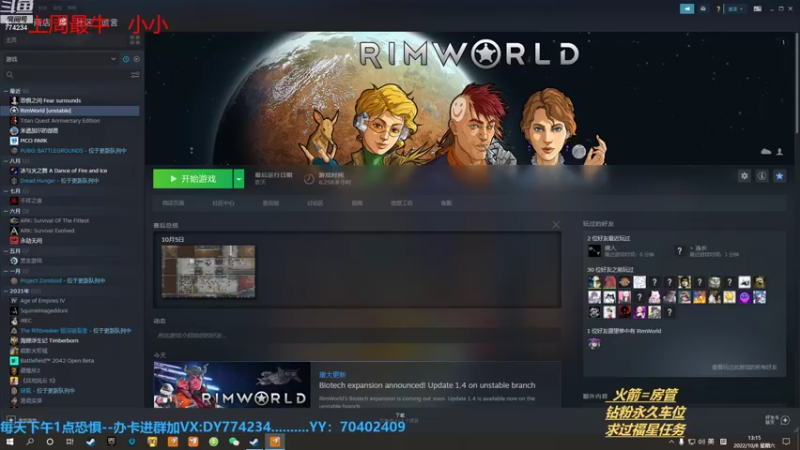800x450 pixels.
Task: Click the library search field
Action: [66, 75]
